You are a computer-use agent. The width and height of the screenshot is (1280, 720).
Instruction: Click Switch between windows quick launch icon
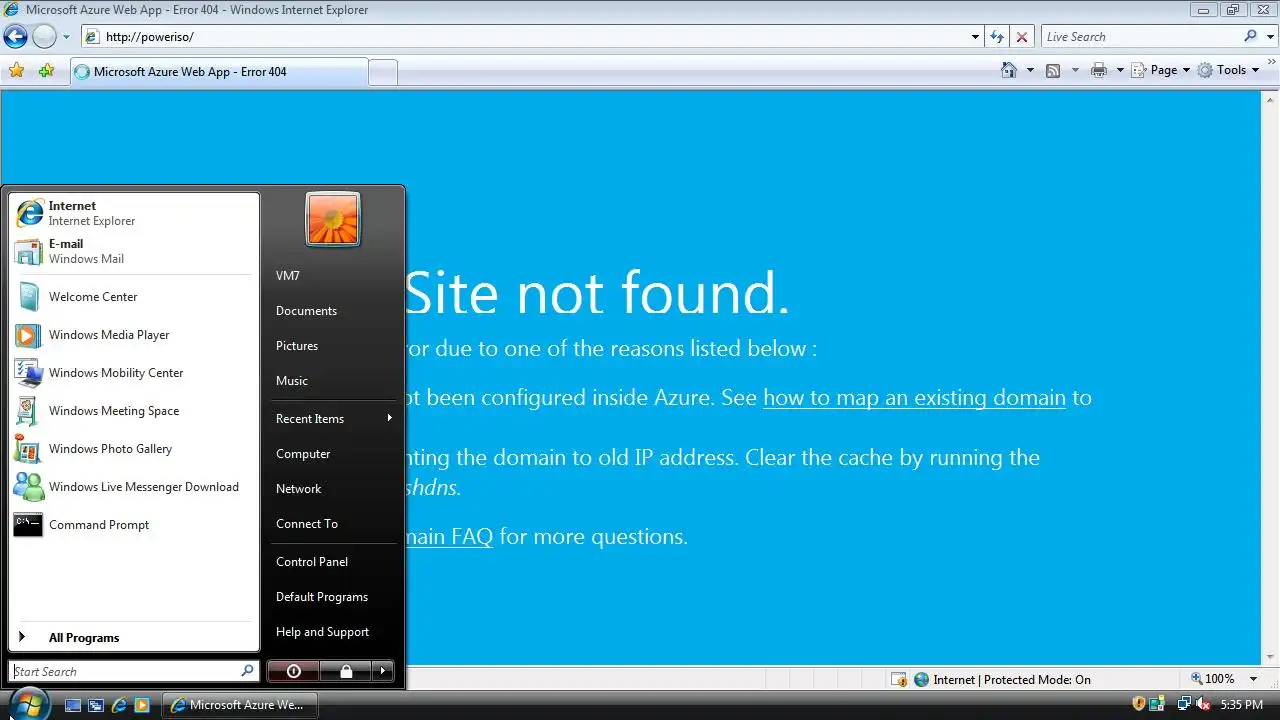[96, 705]
